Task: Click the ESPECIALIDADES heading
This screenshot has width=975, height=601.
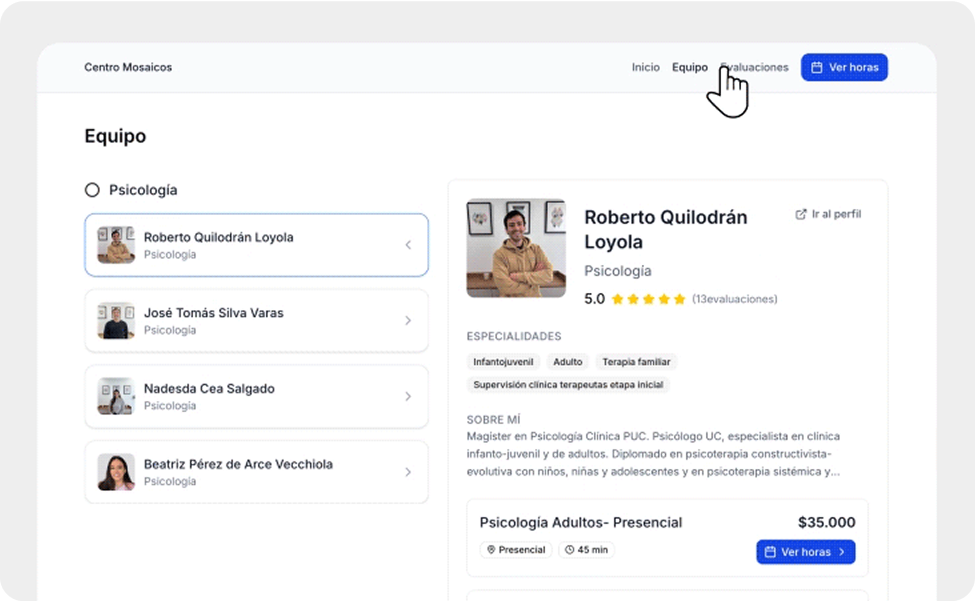Action: pos(514,336)
